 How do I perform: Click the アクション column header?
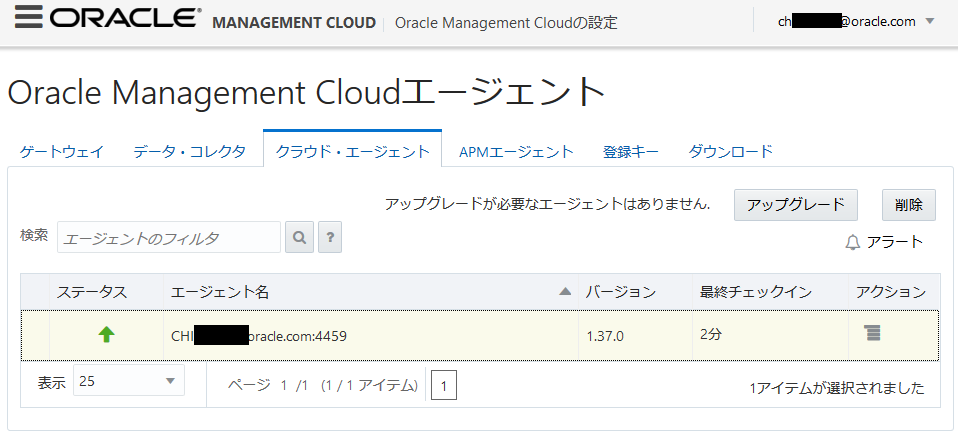coord(891,292)
